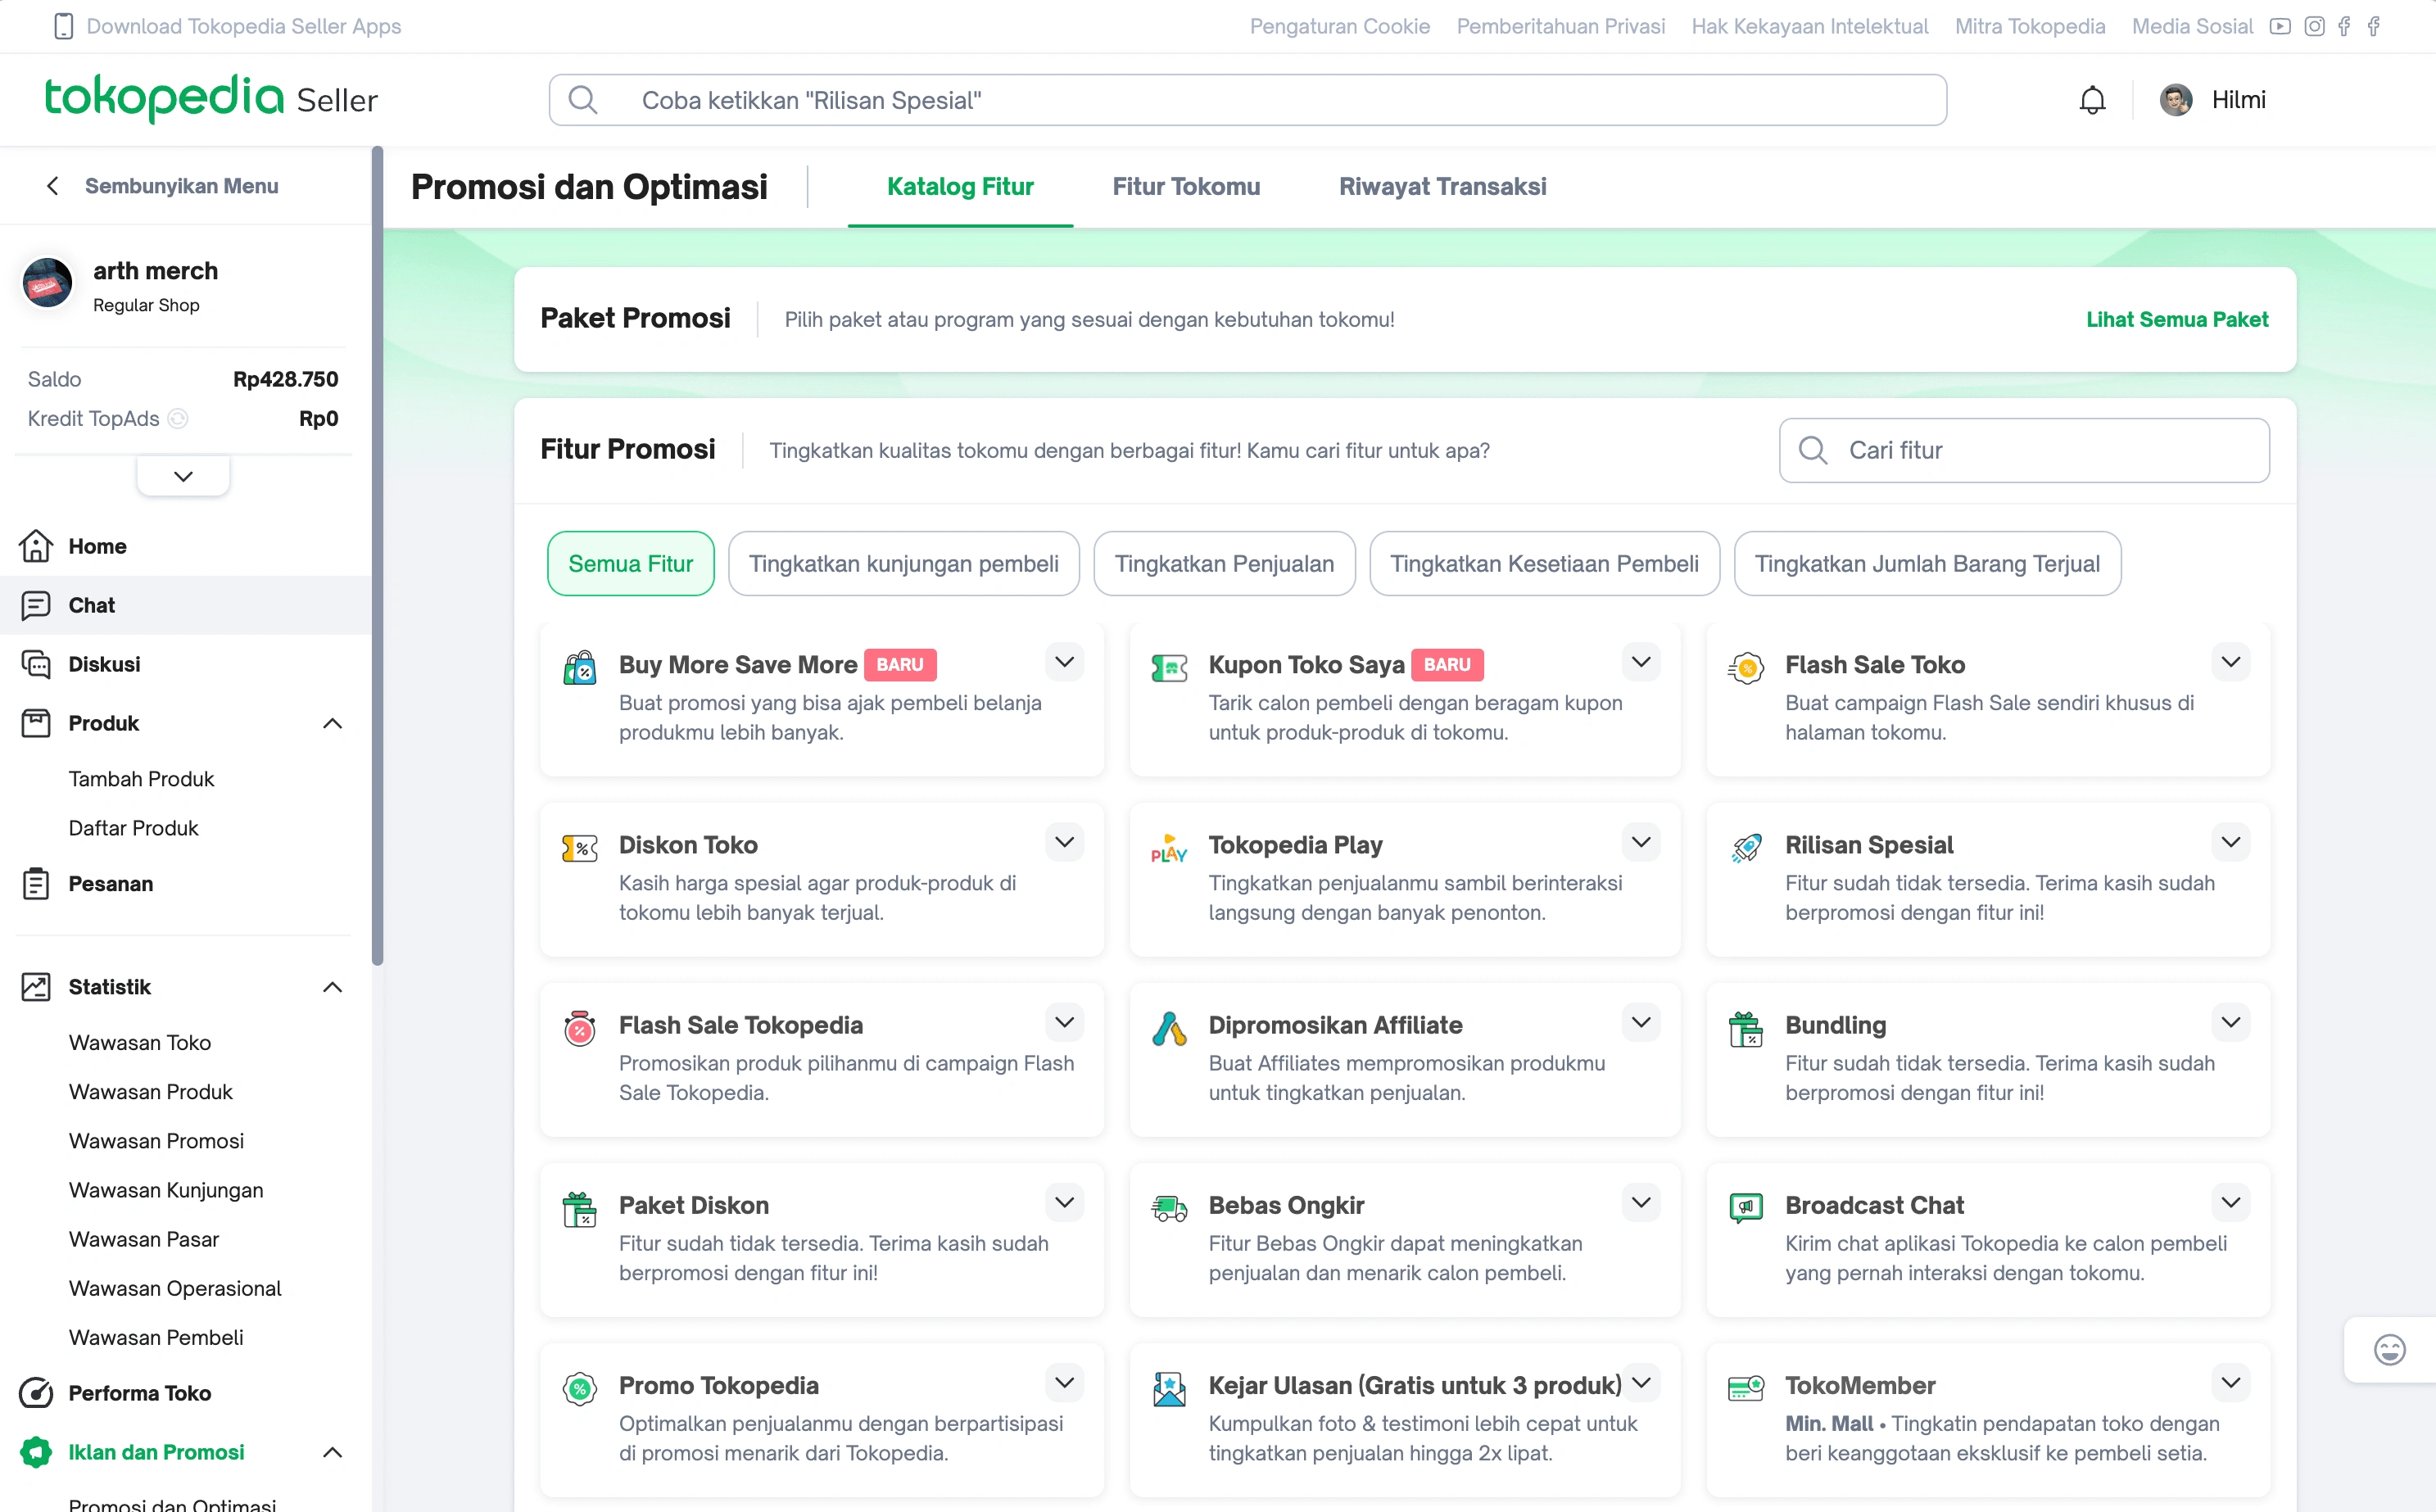
Task: Expand the Buy More Save More details
Action: click(1066, 662)
